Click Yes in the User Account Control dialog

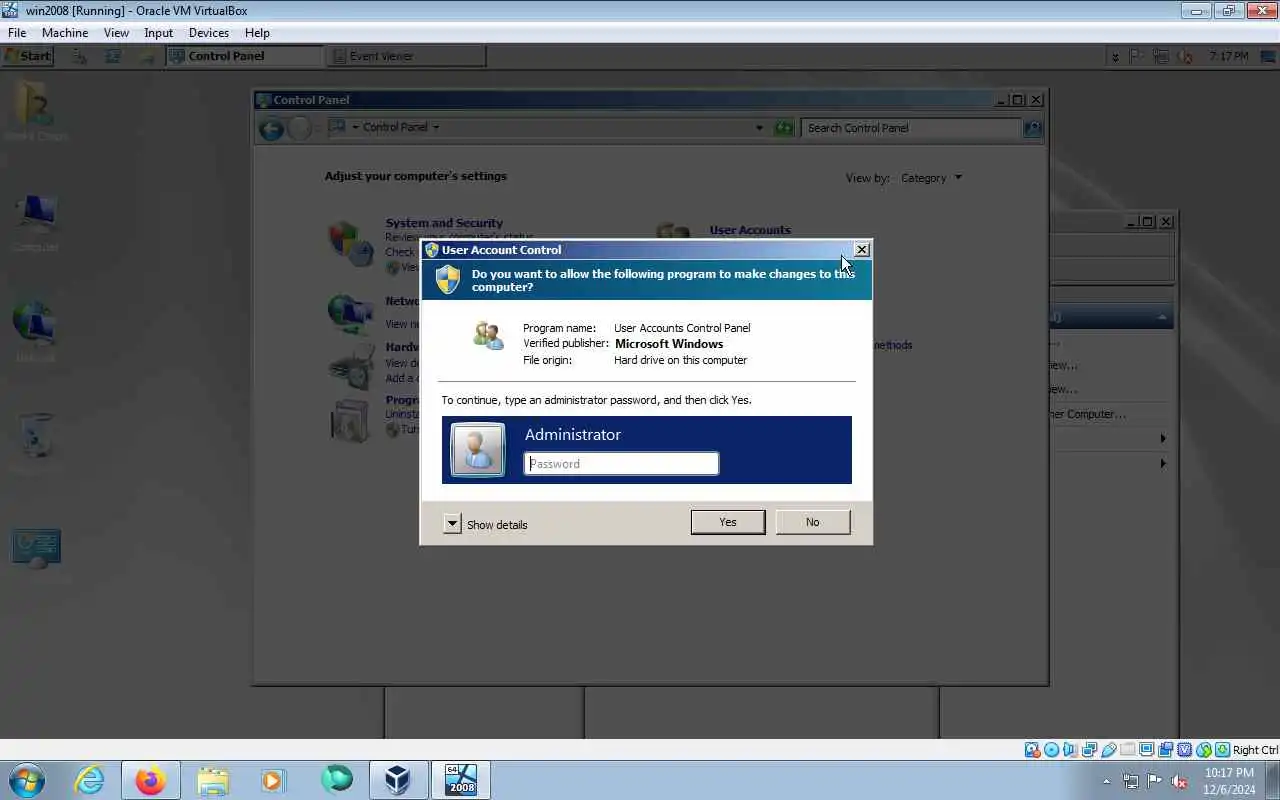tap(728, 522)
